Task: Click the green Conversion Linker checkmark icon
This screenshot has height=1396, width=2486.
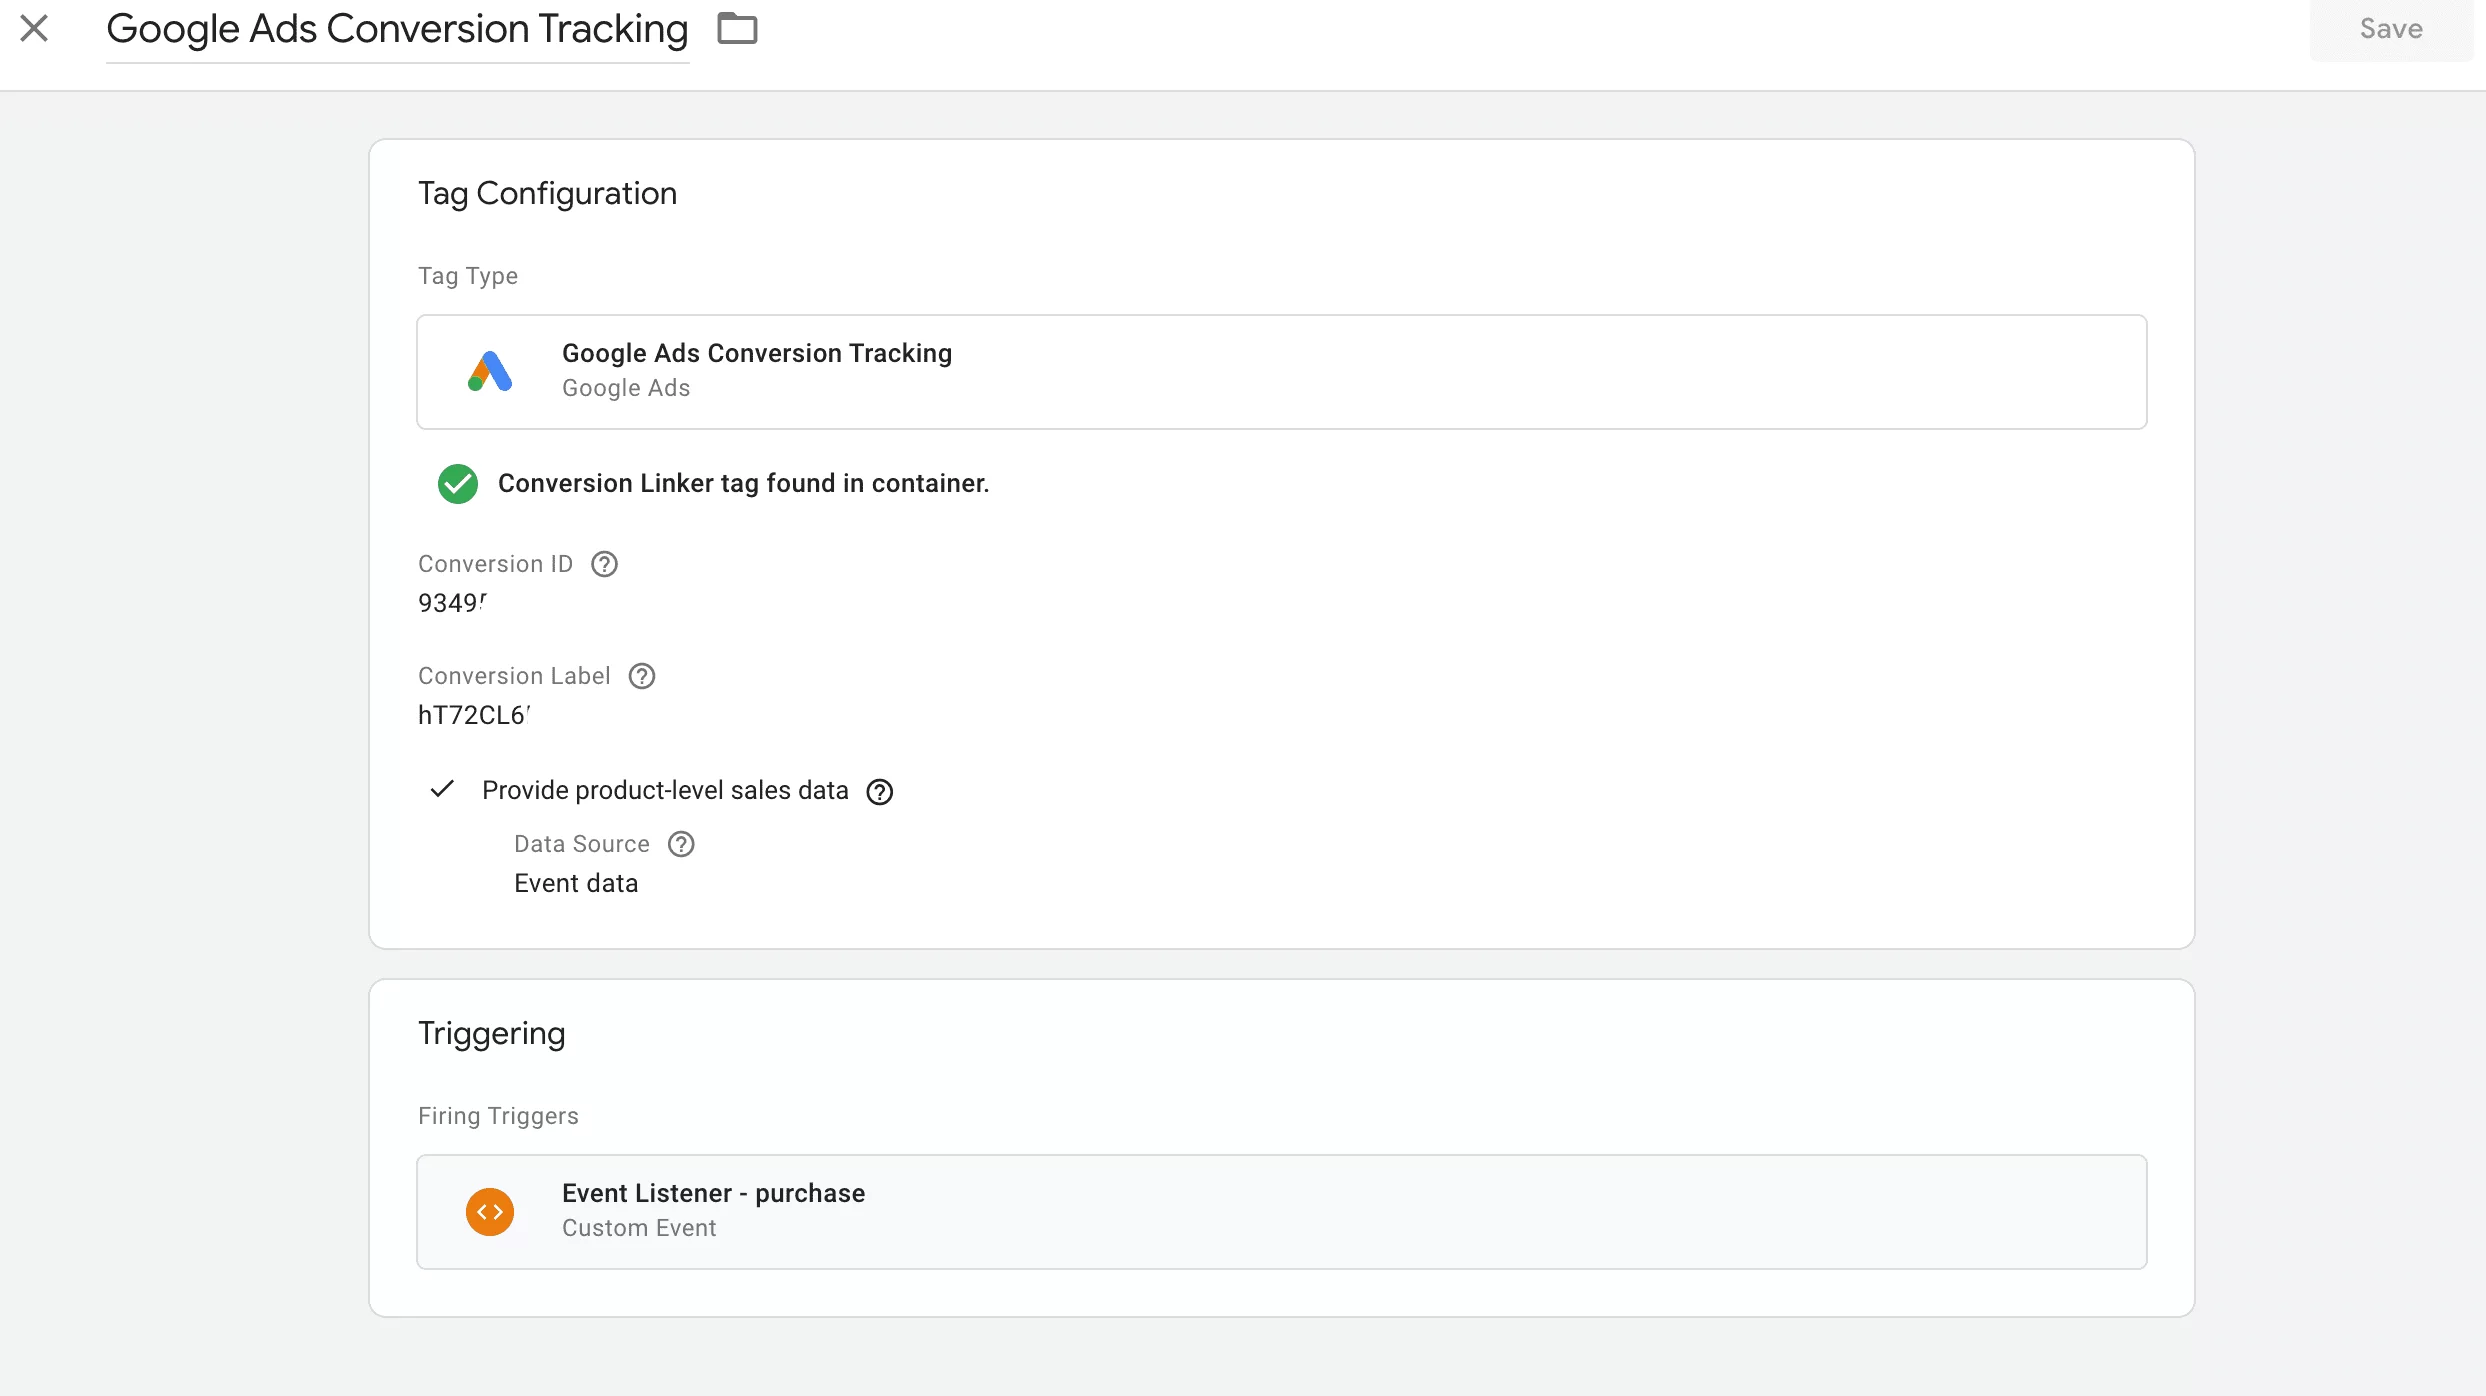Action: pyautogui.click(x=458, y=484)
